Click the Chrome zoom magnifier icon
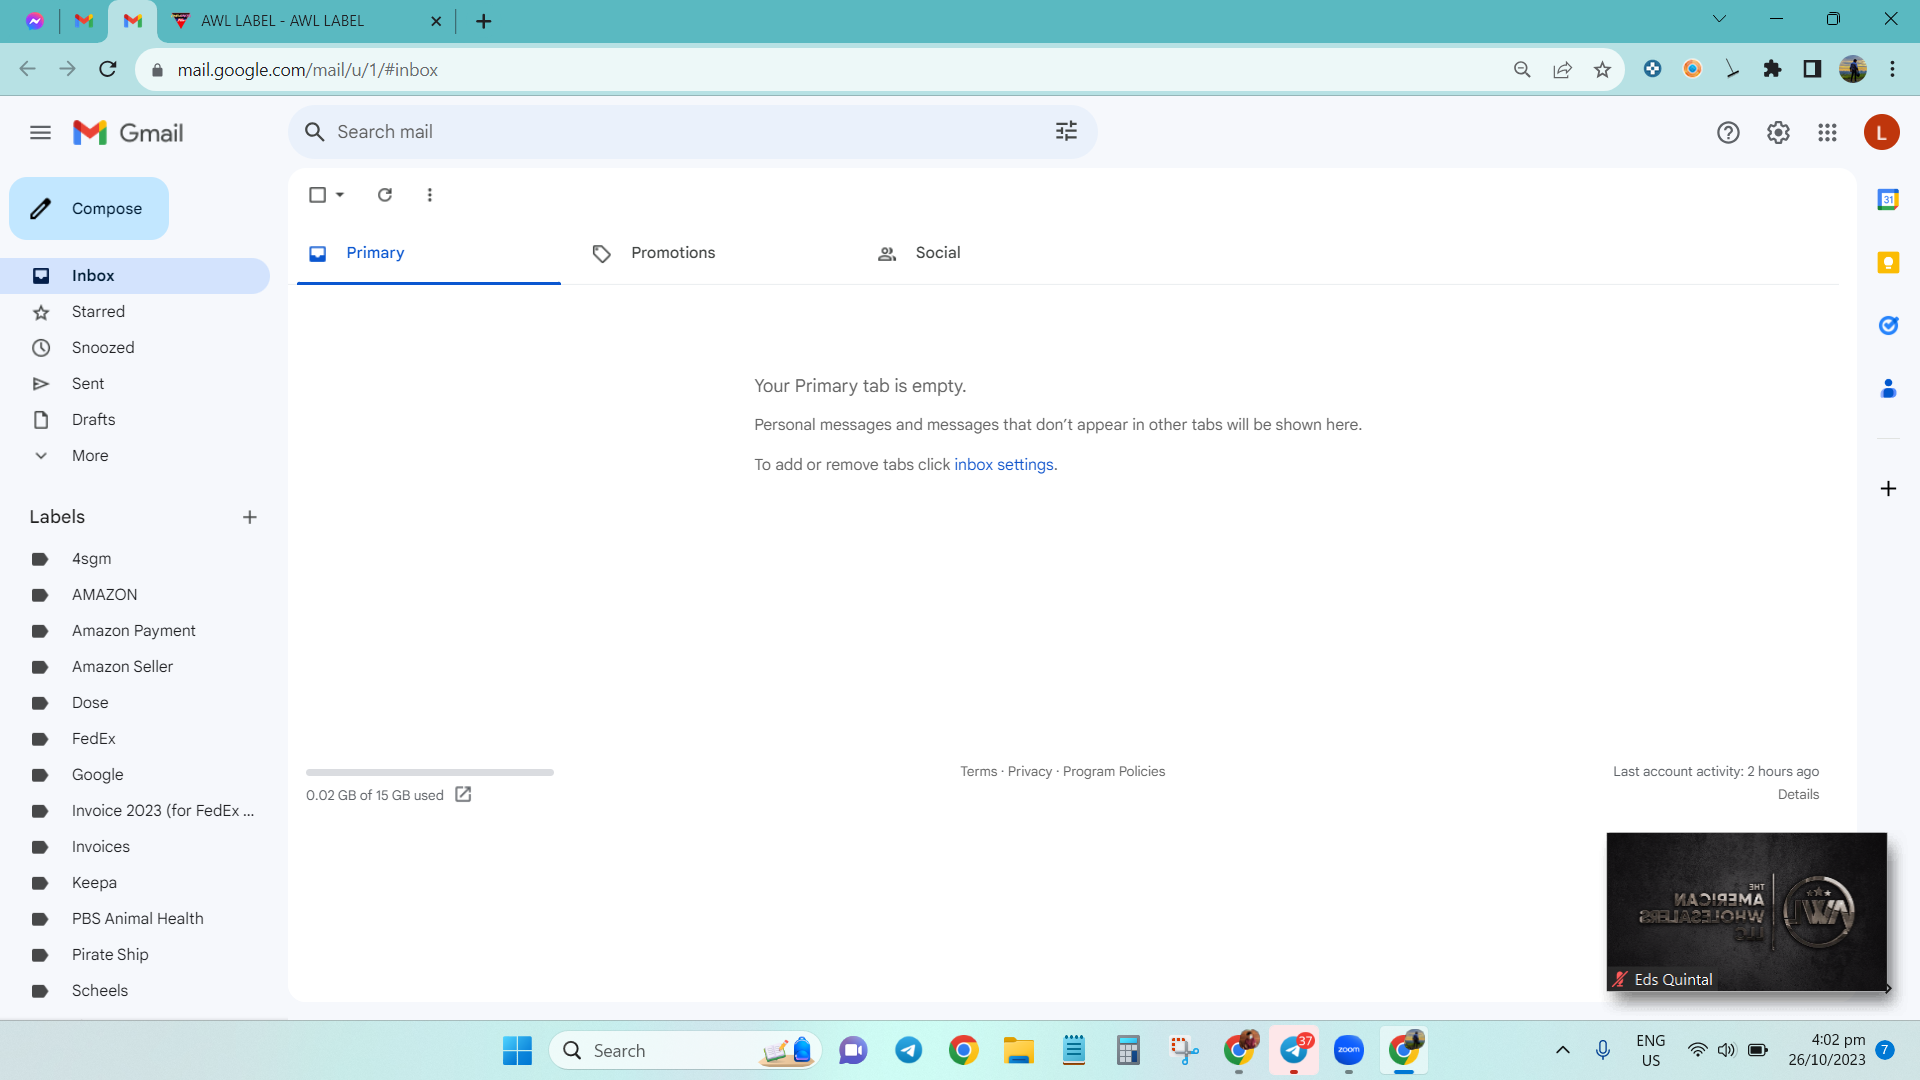This screenshot has width=1920, height=1080. 1522,70
